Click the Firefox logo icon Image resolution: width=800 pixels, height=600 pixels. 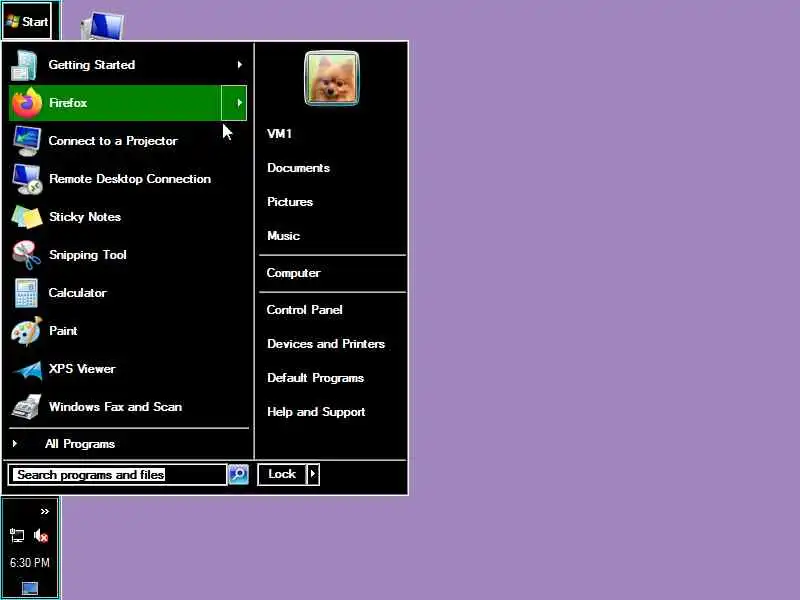[27, 103]
